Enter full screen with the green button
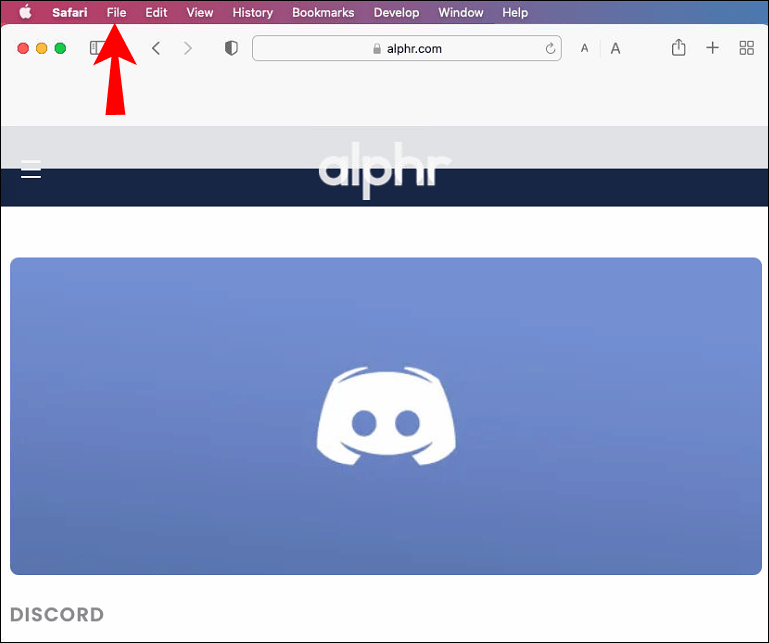The image size is (769, 643). pos(60,48)
